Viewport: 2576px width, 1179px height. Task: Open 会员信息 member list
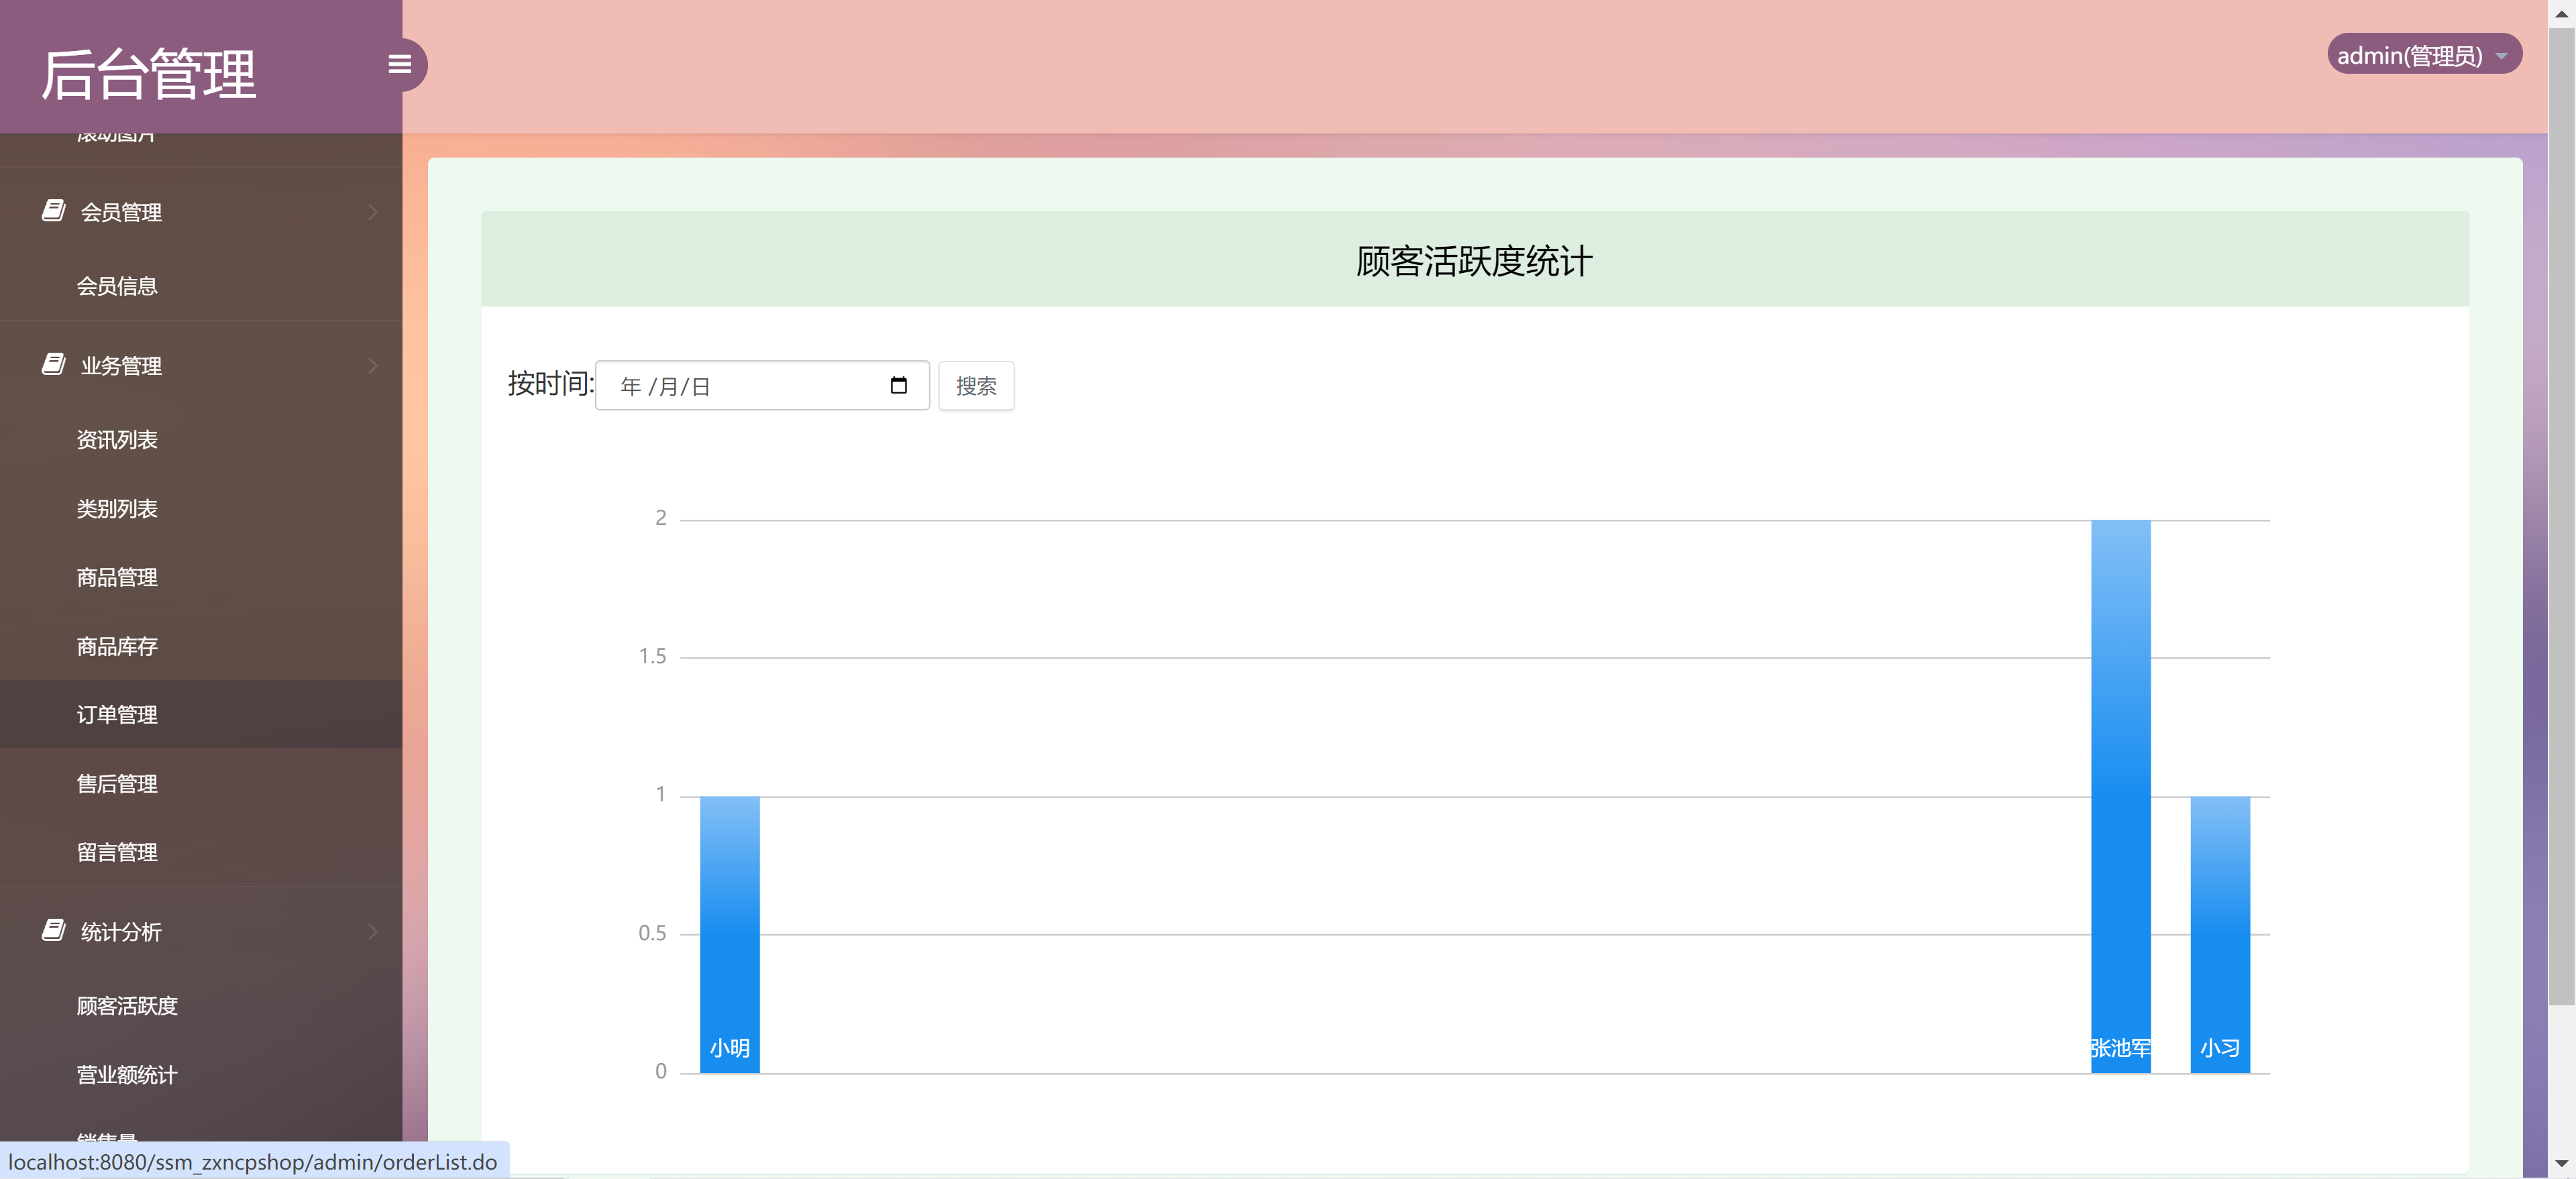click(x=118, y=285)
